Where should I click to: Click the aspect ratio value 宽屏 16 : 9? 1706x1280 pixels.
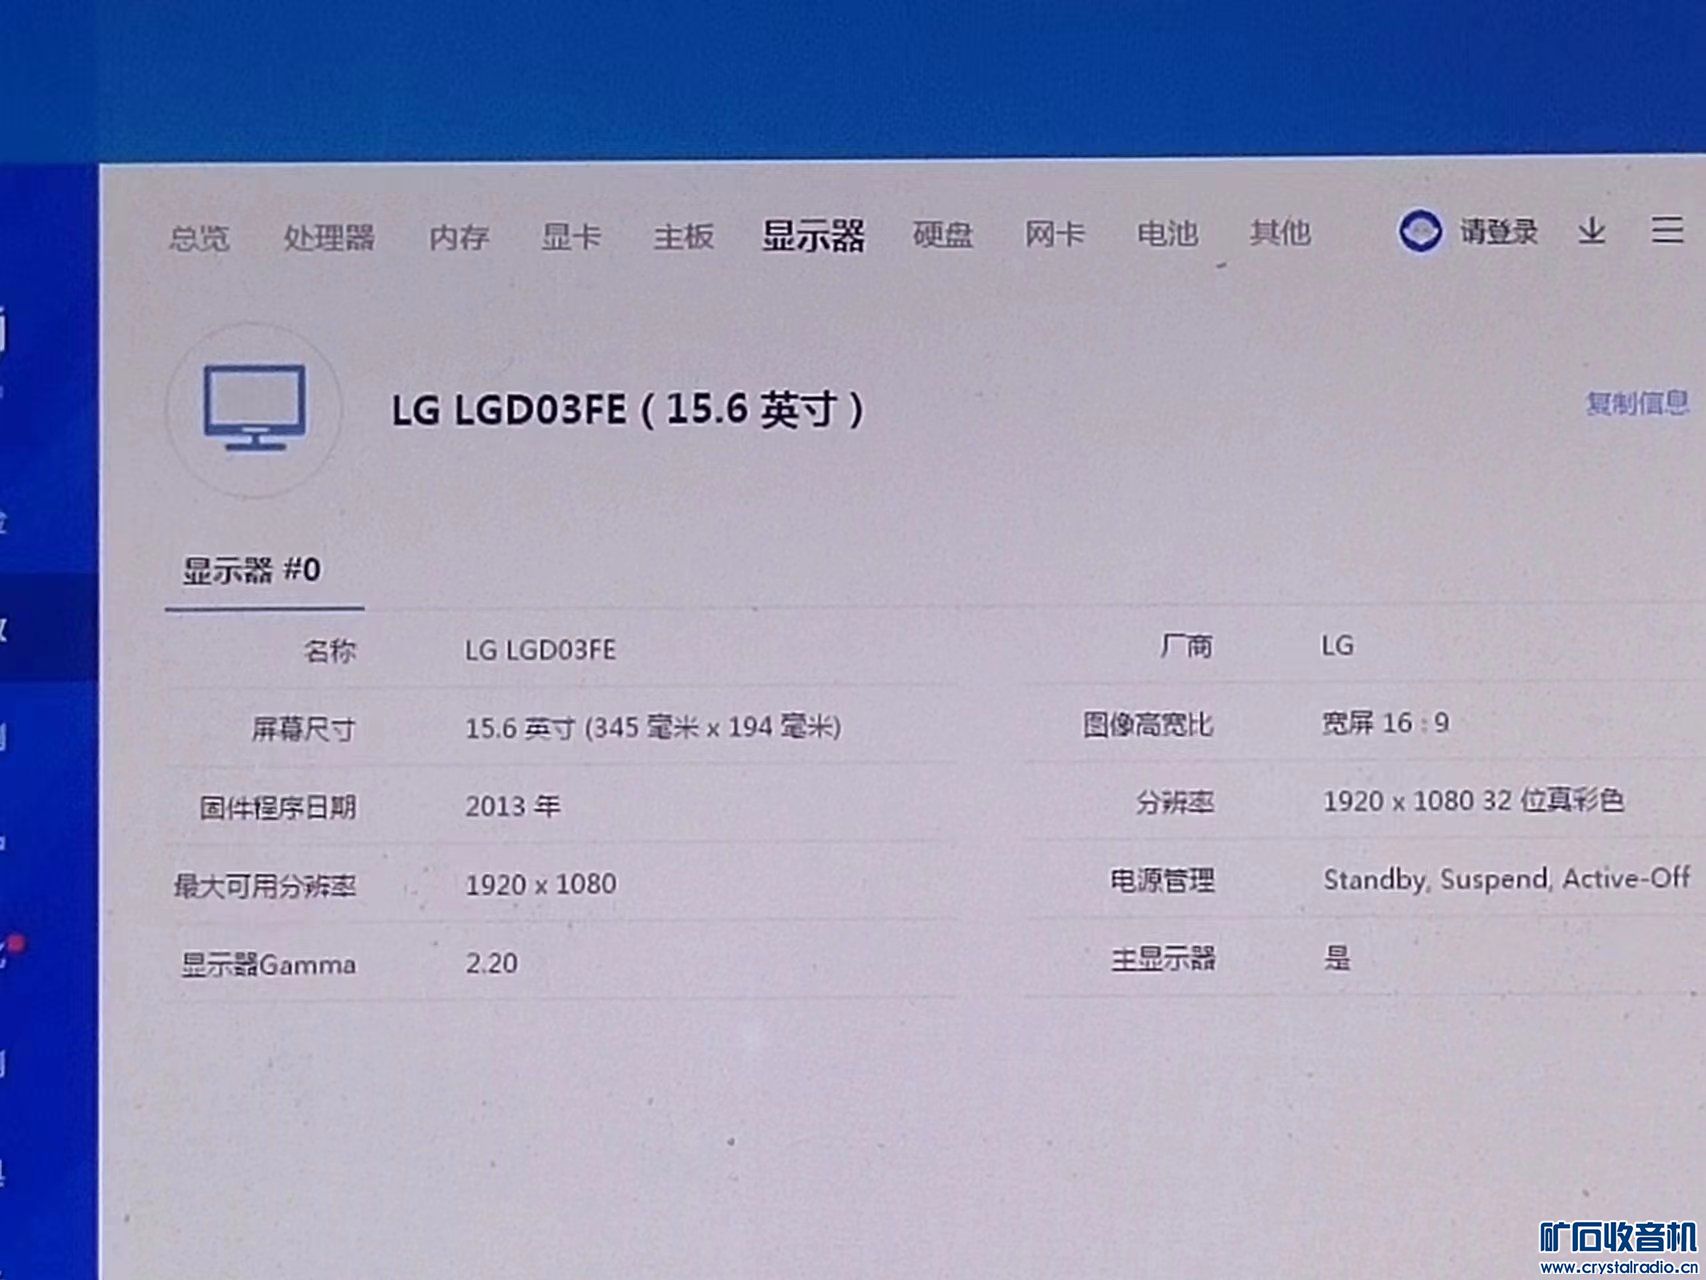[1385, 722]
